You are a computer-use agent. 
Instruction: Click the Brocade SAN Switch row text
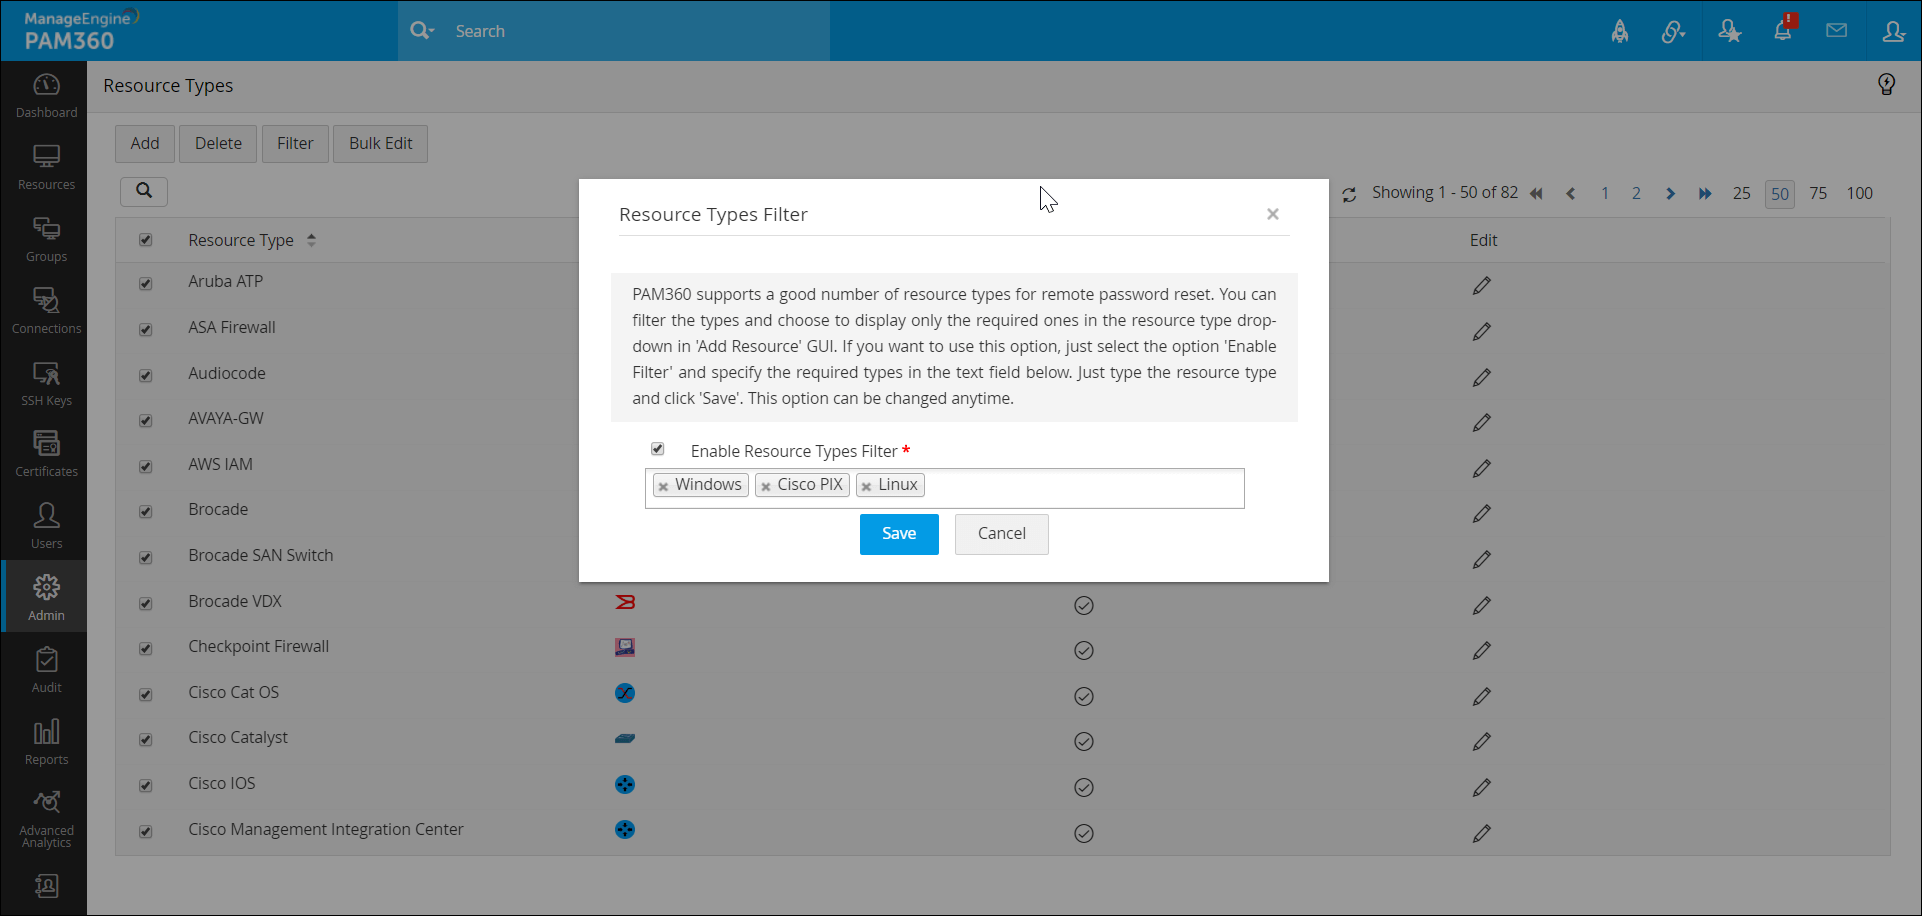coord(261,556)
